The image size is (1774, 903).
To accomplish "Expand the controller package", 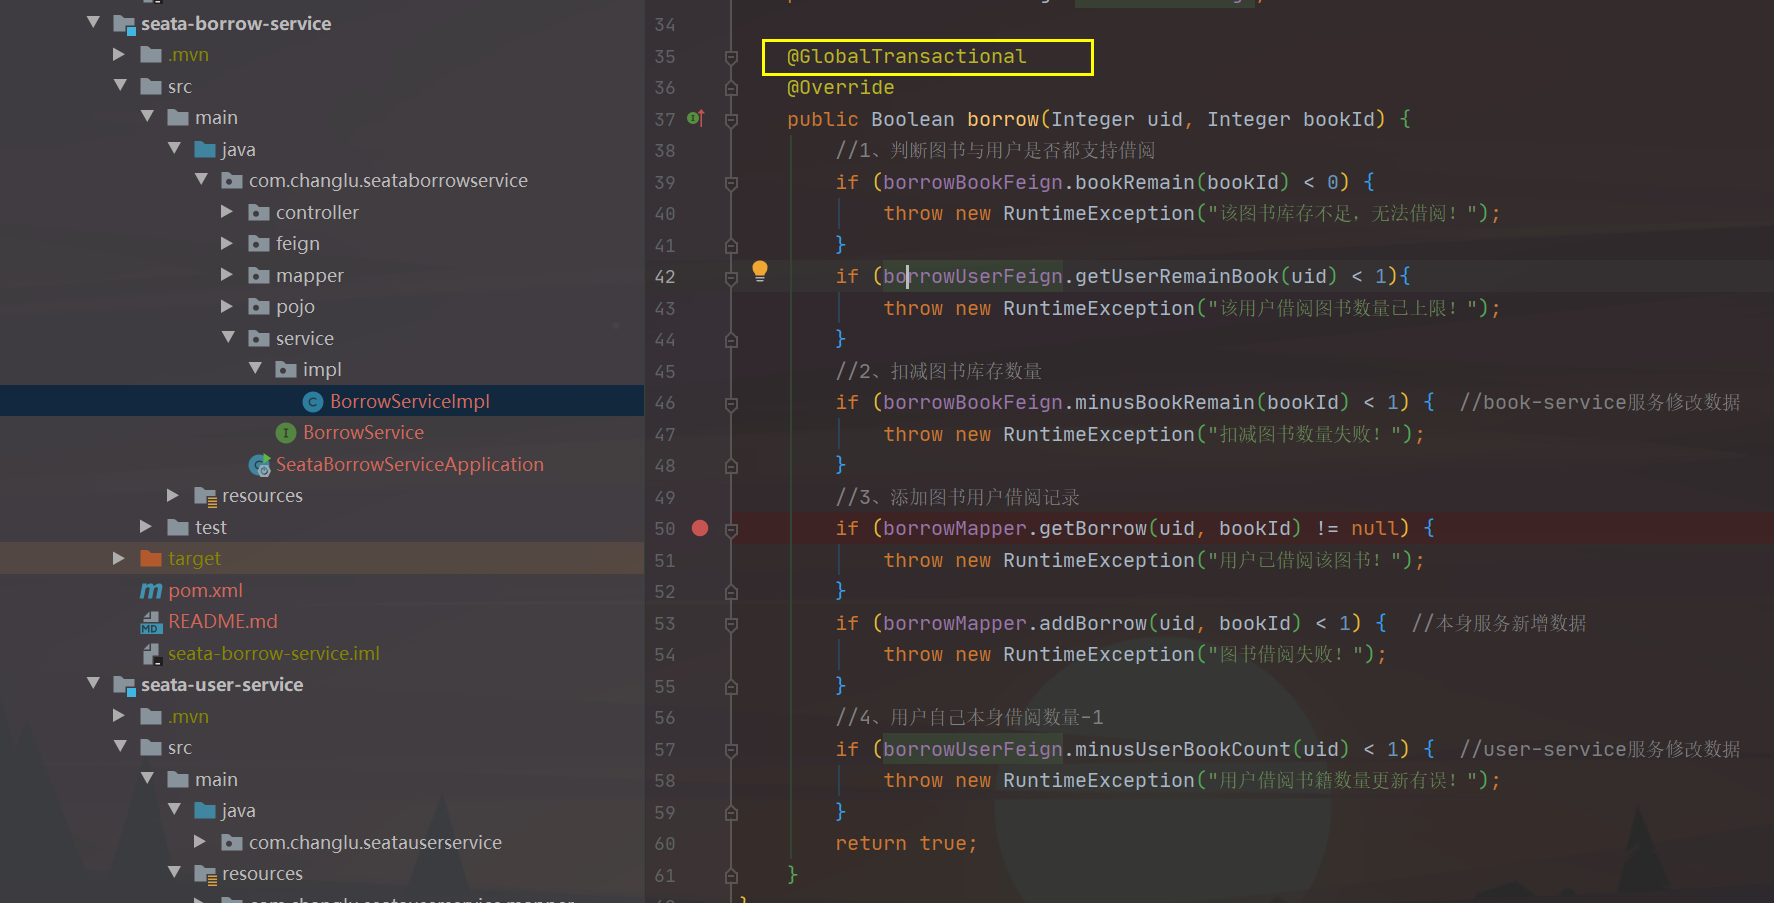I will click(227, 212).
